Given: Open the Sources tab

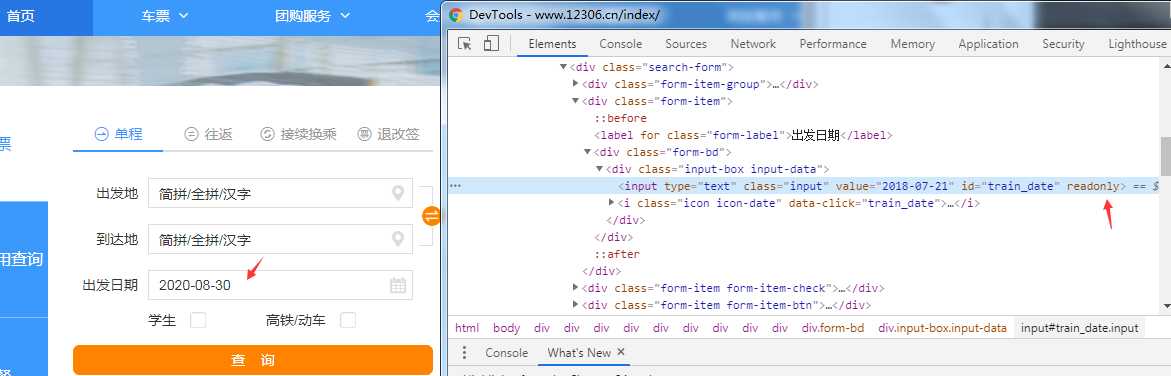Looking at the screenshot, I should point(686,44).
